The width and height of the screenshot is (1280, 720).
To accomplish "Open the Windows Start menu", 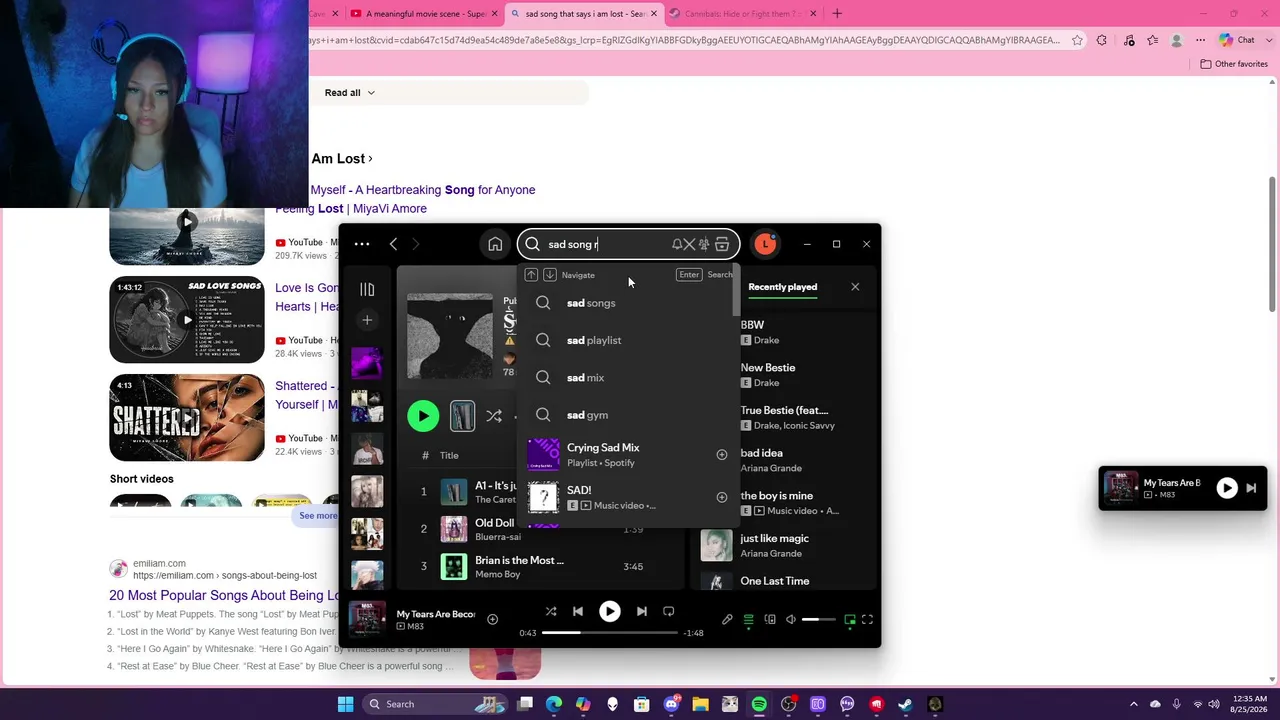I will 346,704.
